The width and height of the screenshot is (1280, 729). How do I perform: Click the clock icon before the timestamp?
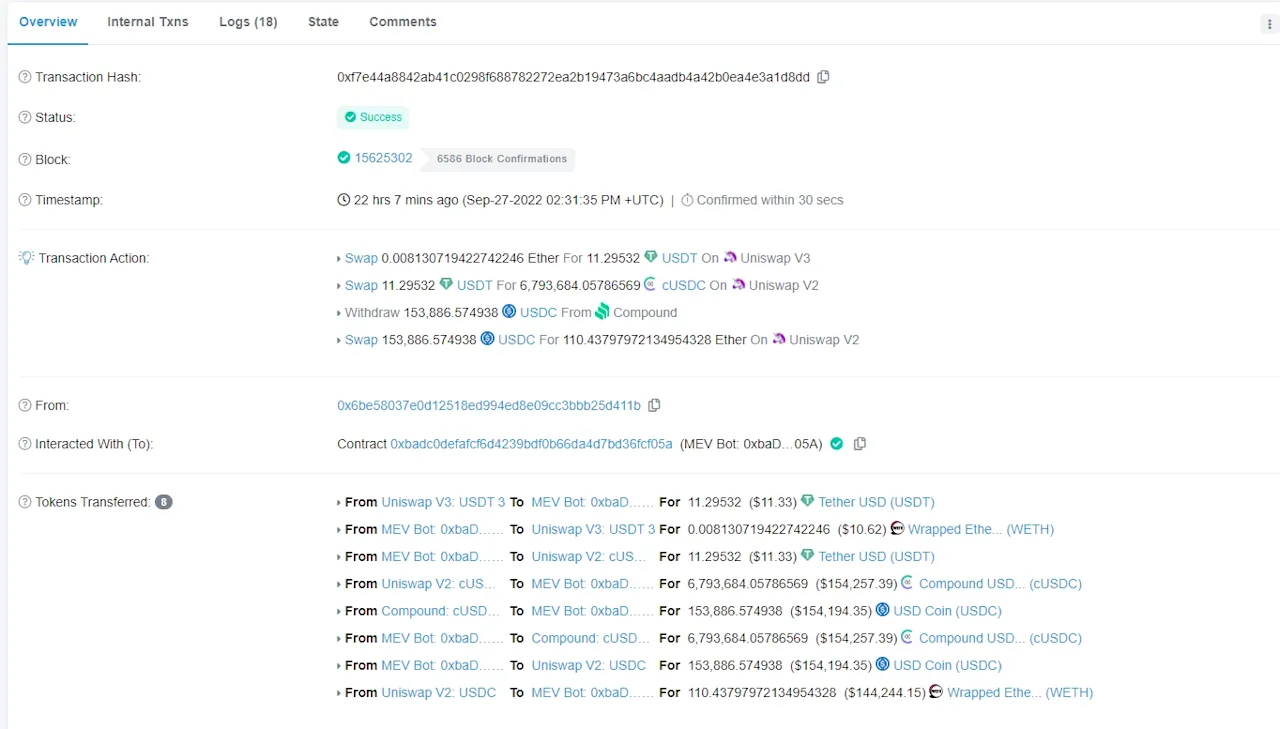tap(344, 200)
